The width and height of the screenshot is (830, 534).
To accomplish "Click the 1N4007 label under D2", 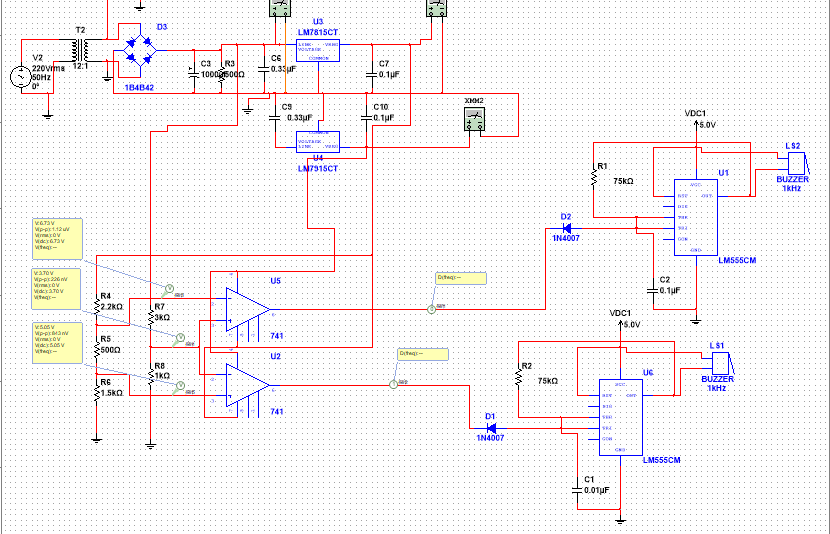I will pos(566,239).
